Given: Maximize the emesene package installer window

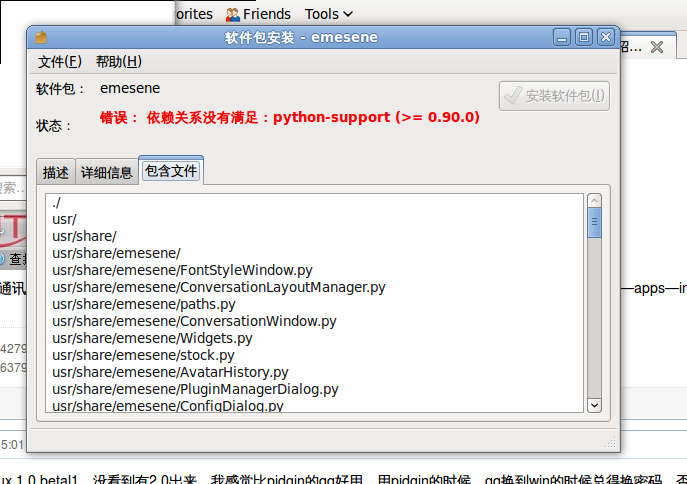Looking at the screenshot, I should pyautogui.click(x=584, y=38).
